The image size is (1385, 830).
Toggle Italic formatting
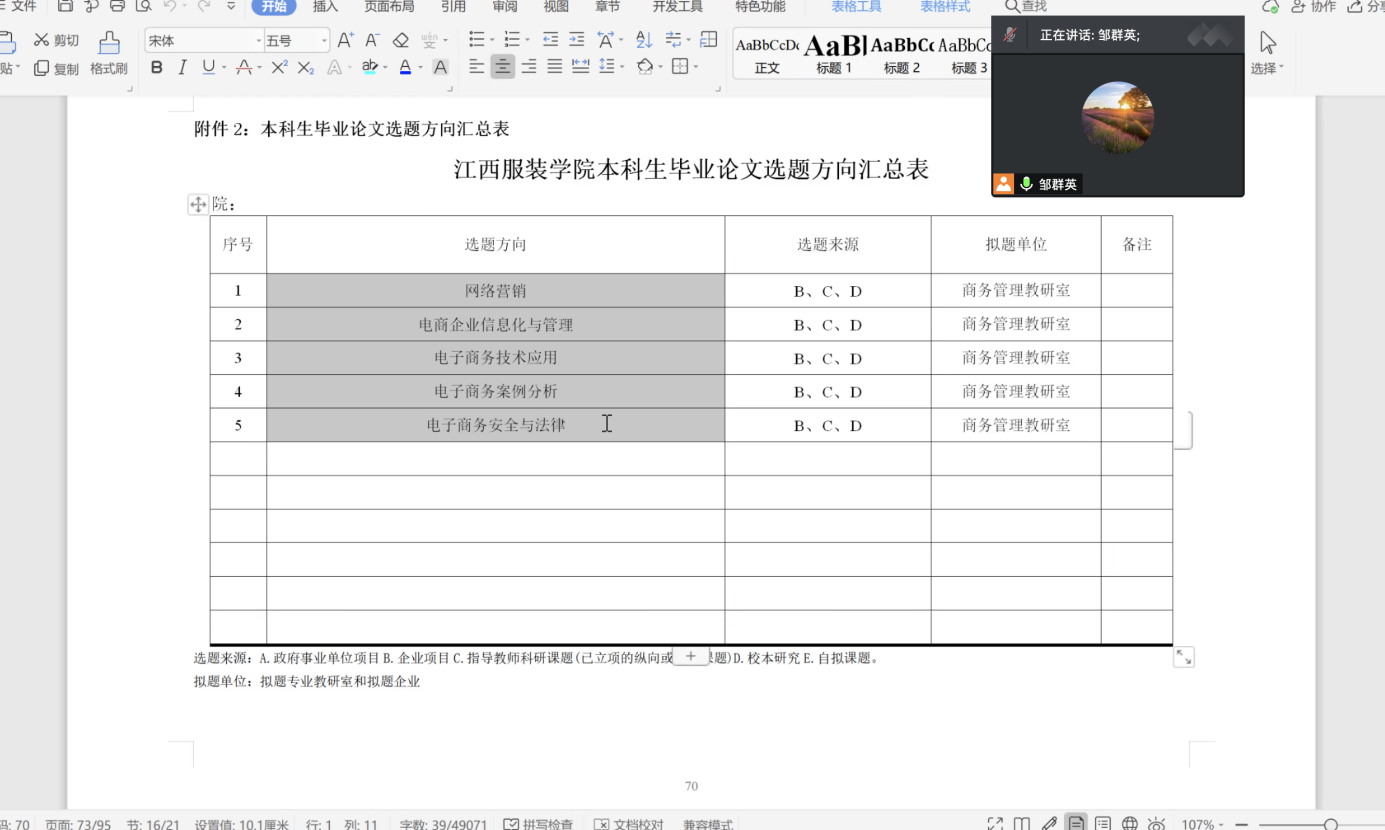pos(182,67)
